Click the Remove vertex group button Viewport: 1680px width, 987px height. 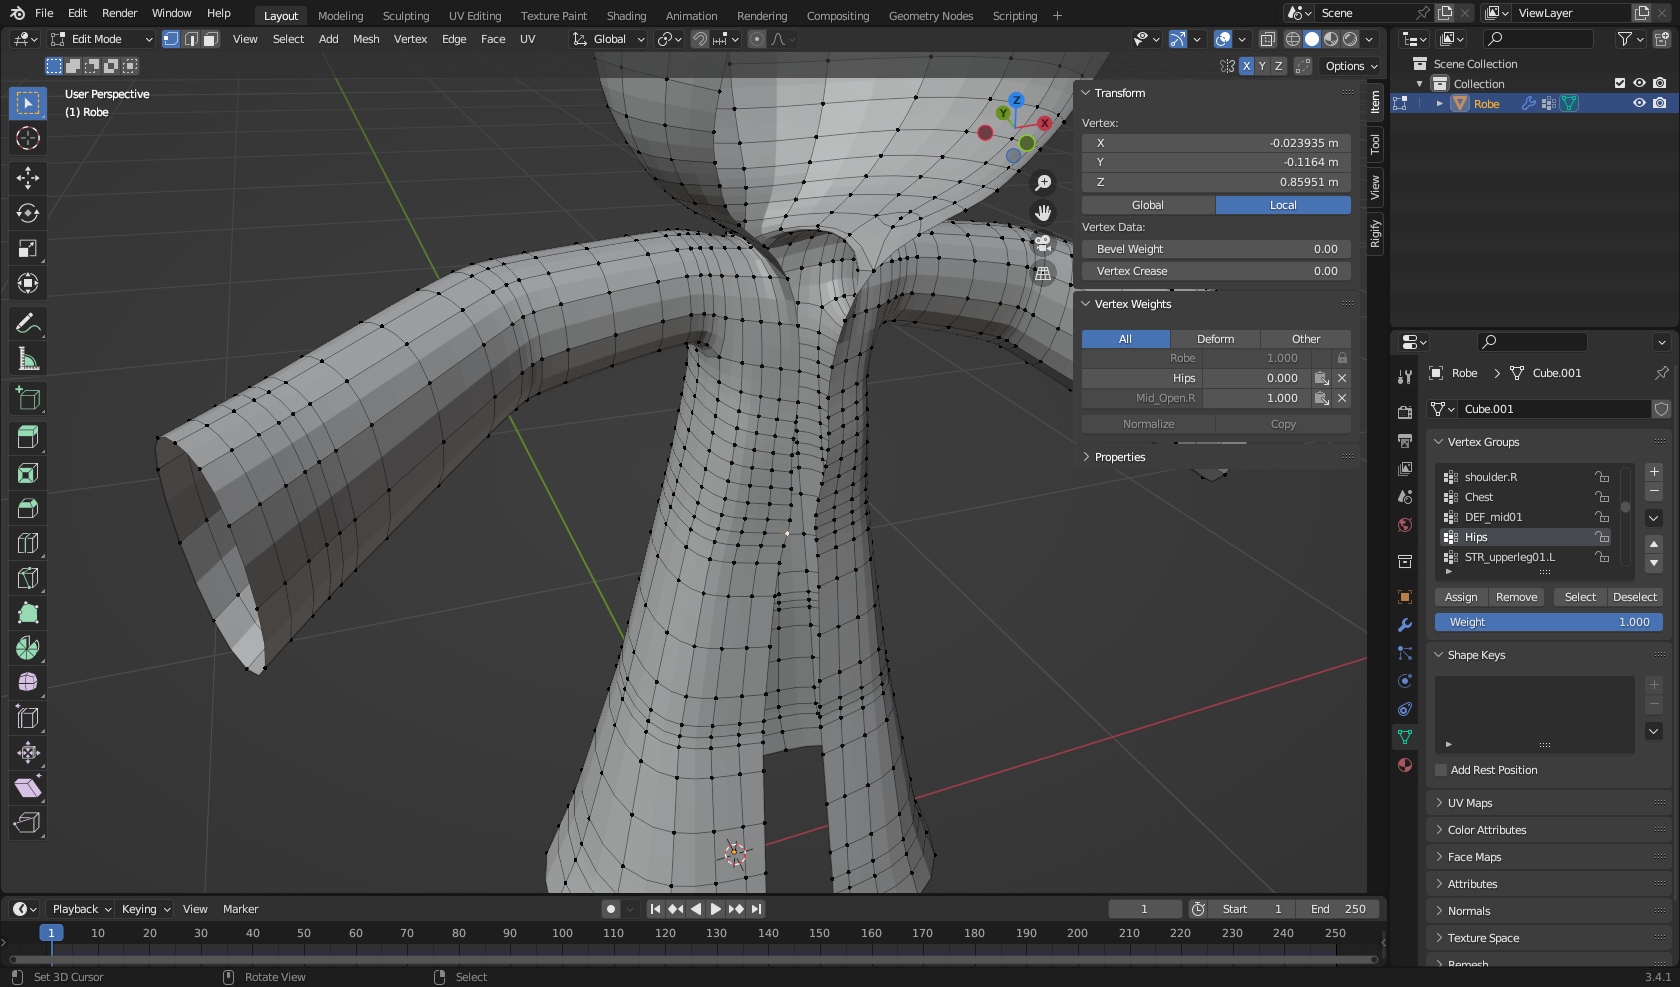point(1516,597)
